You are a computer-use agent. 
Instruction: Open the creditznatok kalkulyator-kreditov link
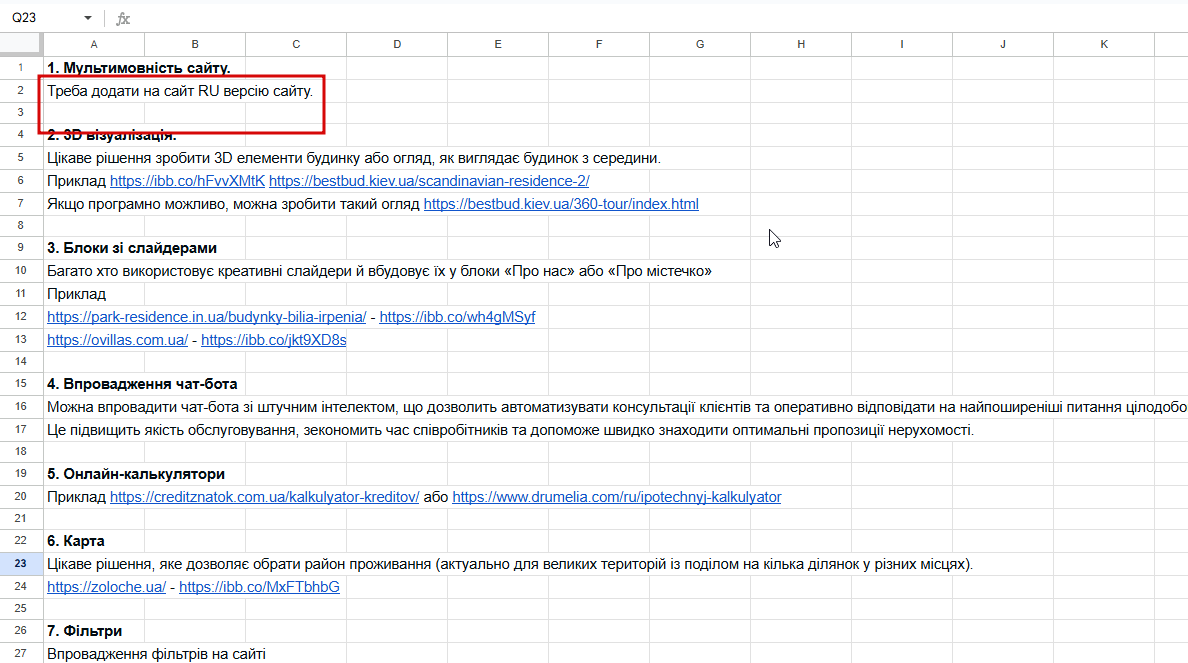[264, 497]
